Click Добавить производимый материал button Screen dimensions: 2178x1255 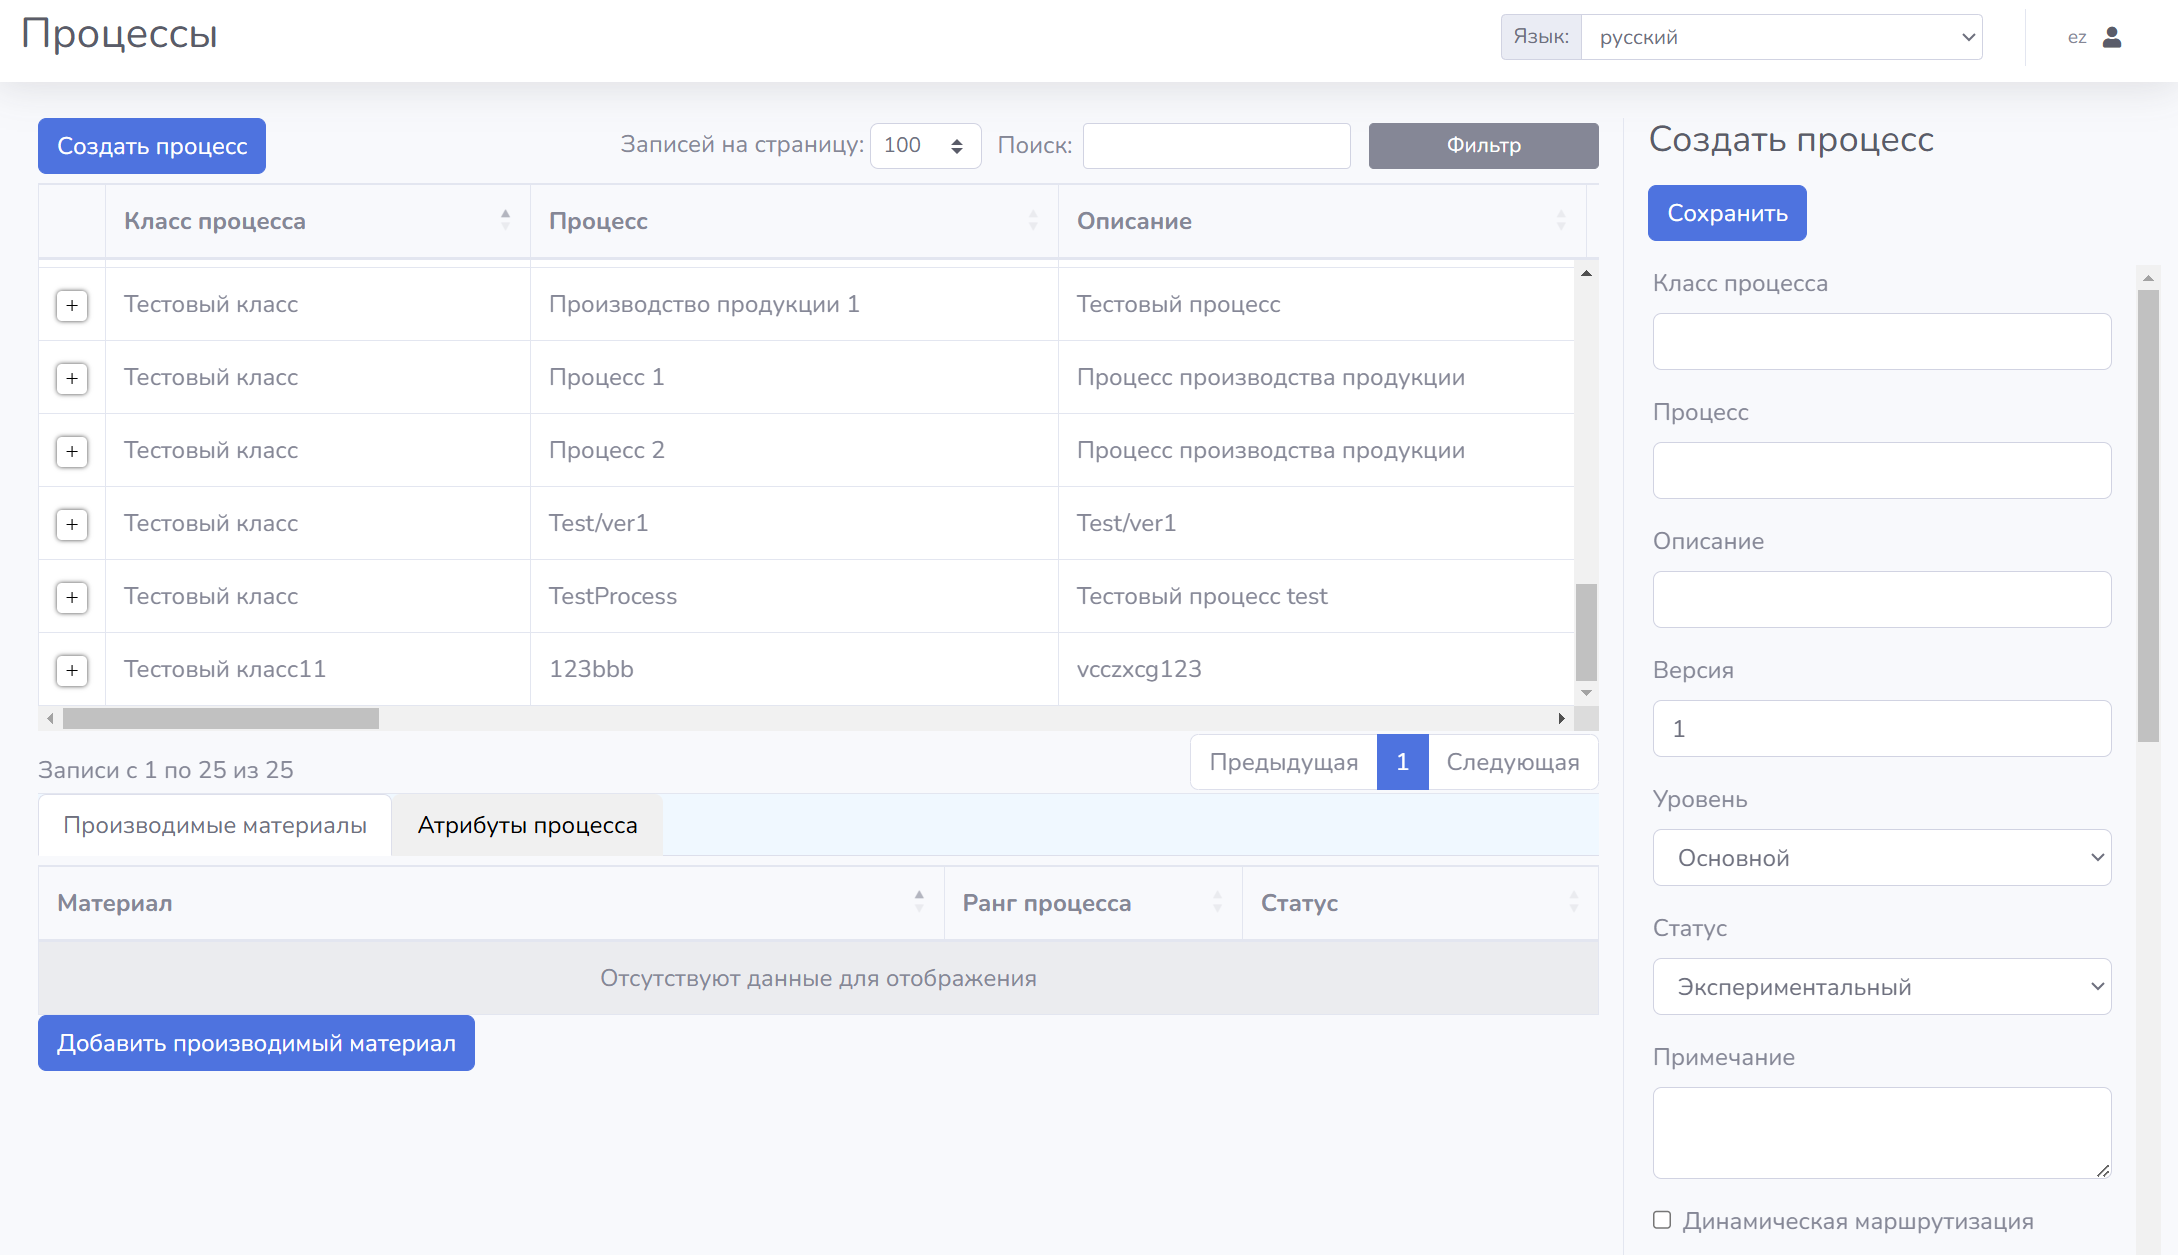click(256, 1043)
